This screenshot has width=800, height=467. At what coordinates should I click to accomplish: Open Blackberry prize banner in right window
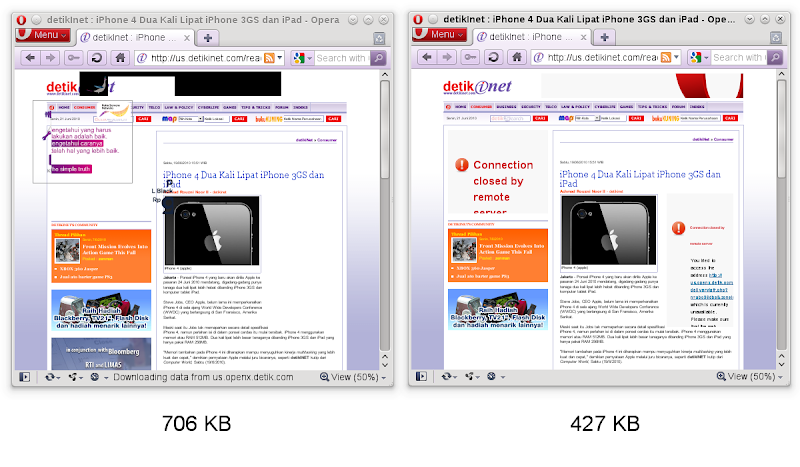(x=498, y=310)
